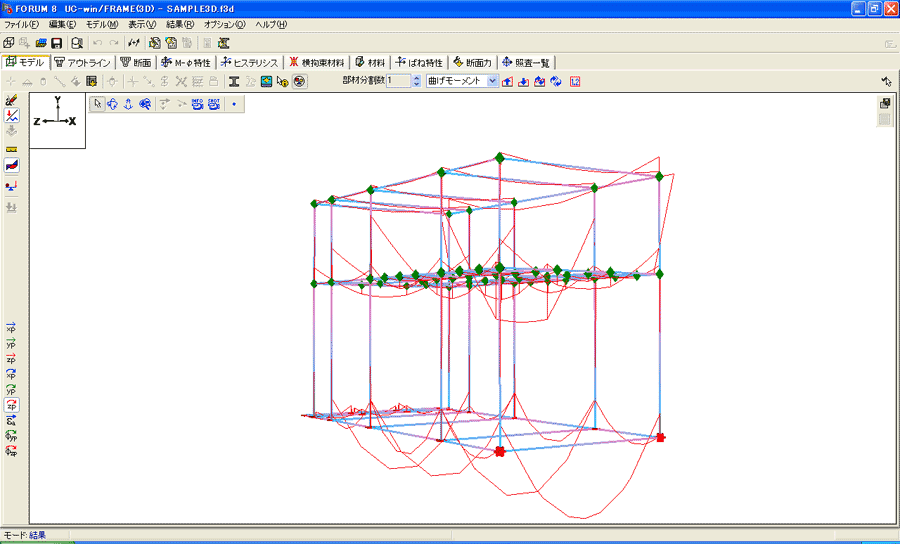Switch to the 断面力 tab
The image size is (900, 544).
pyautogui.click(x=472, y=63)
